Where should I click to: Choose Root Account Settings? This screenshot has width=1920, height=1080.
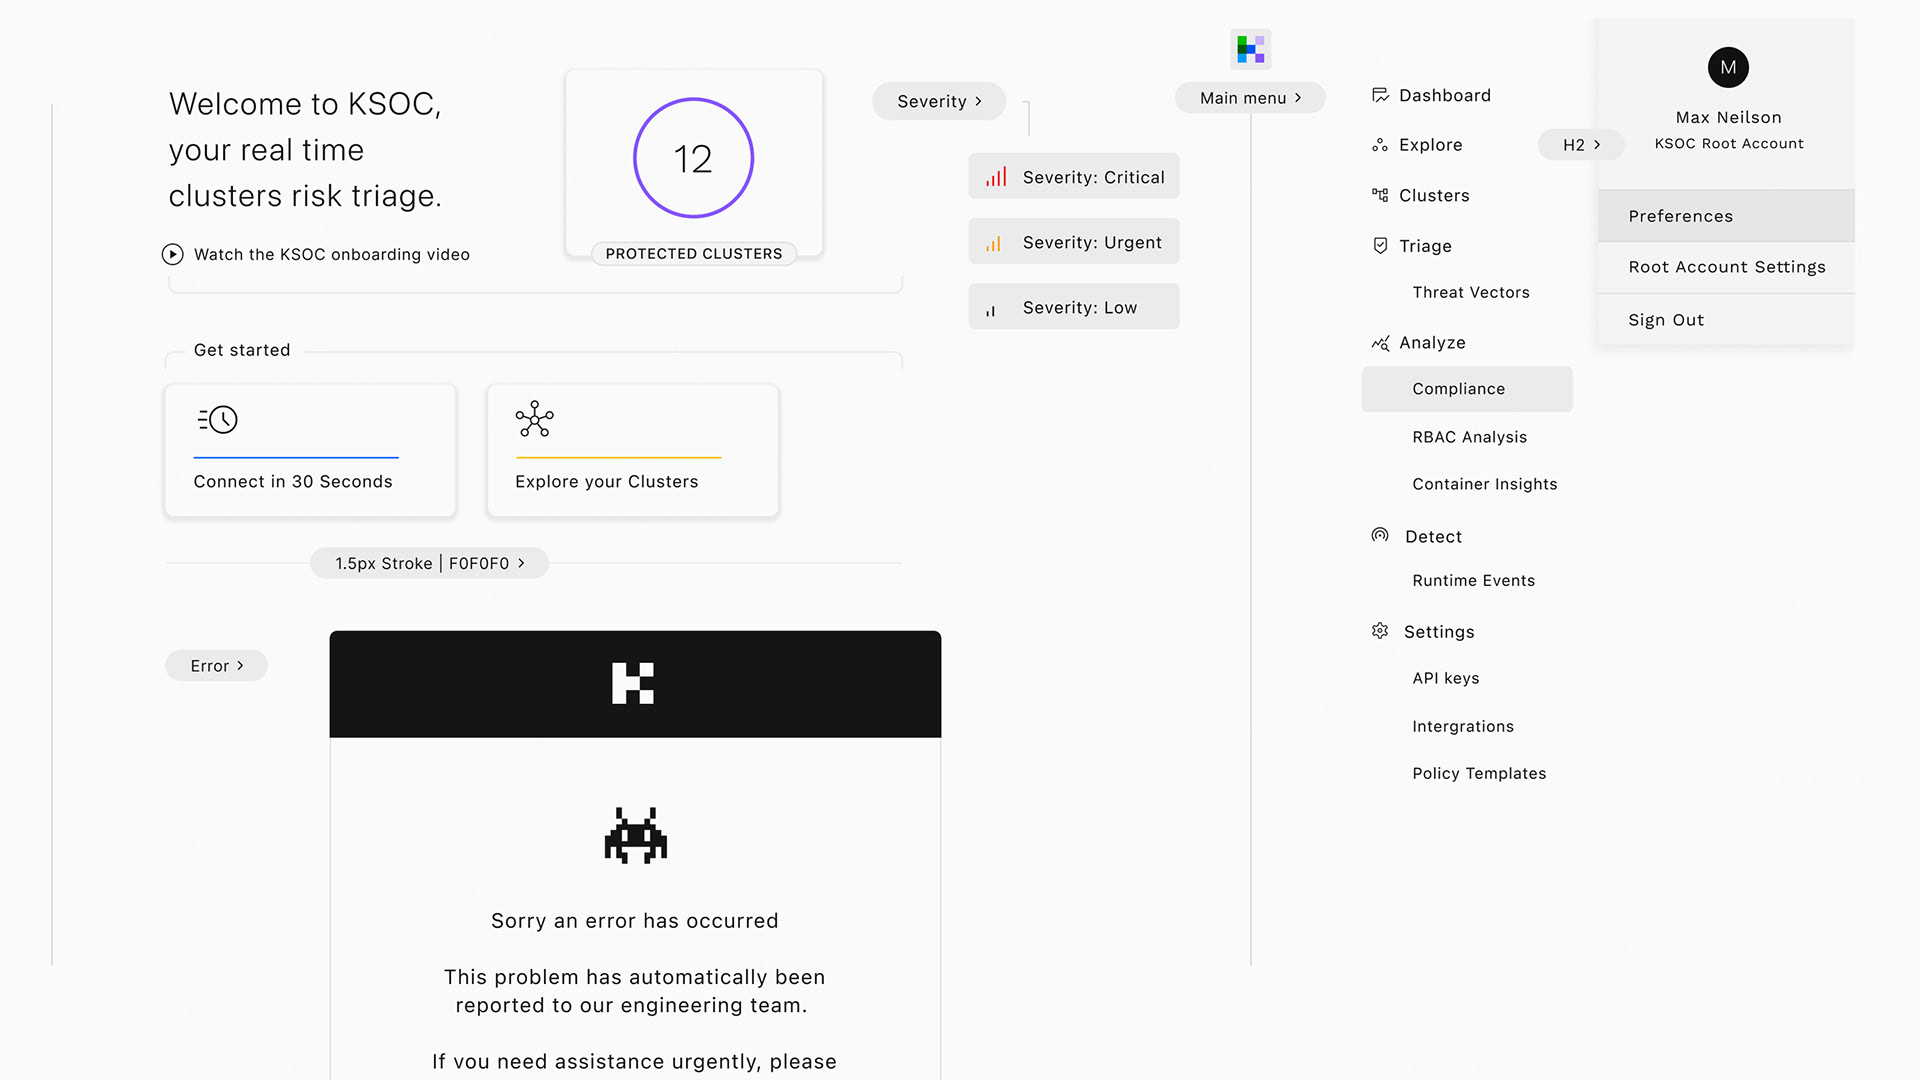pyautogui.click(x=1726, y=267)
